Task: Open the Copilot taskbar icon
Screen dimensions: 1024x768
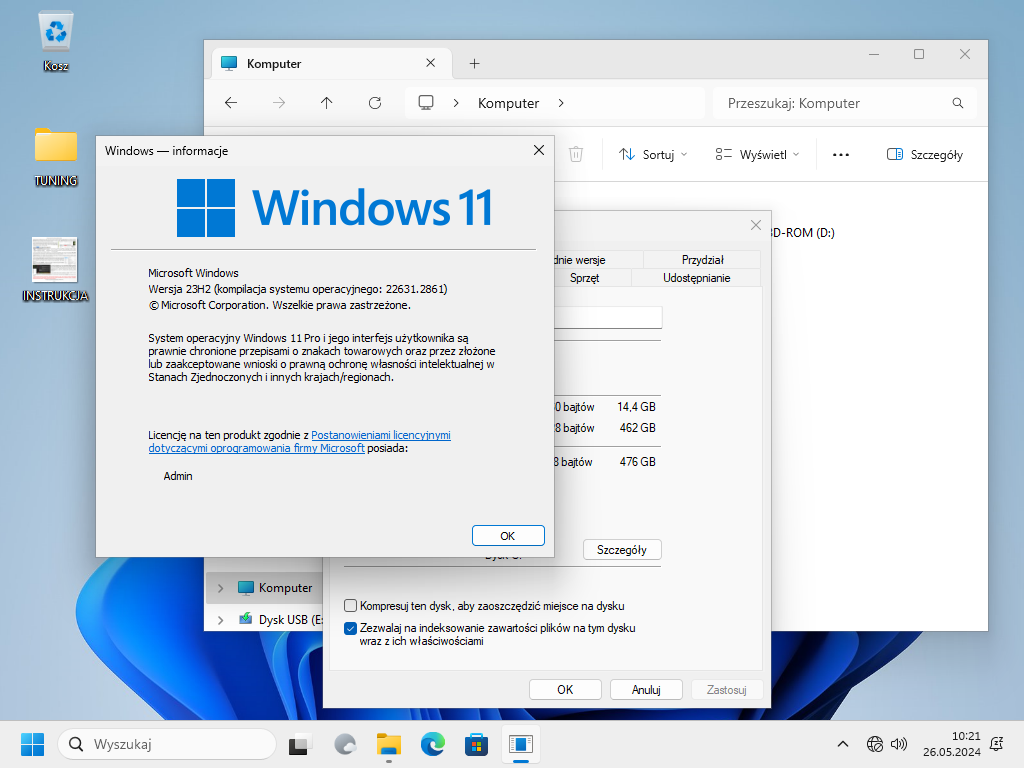Action: pos(345,744)
